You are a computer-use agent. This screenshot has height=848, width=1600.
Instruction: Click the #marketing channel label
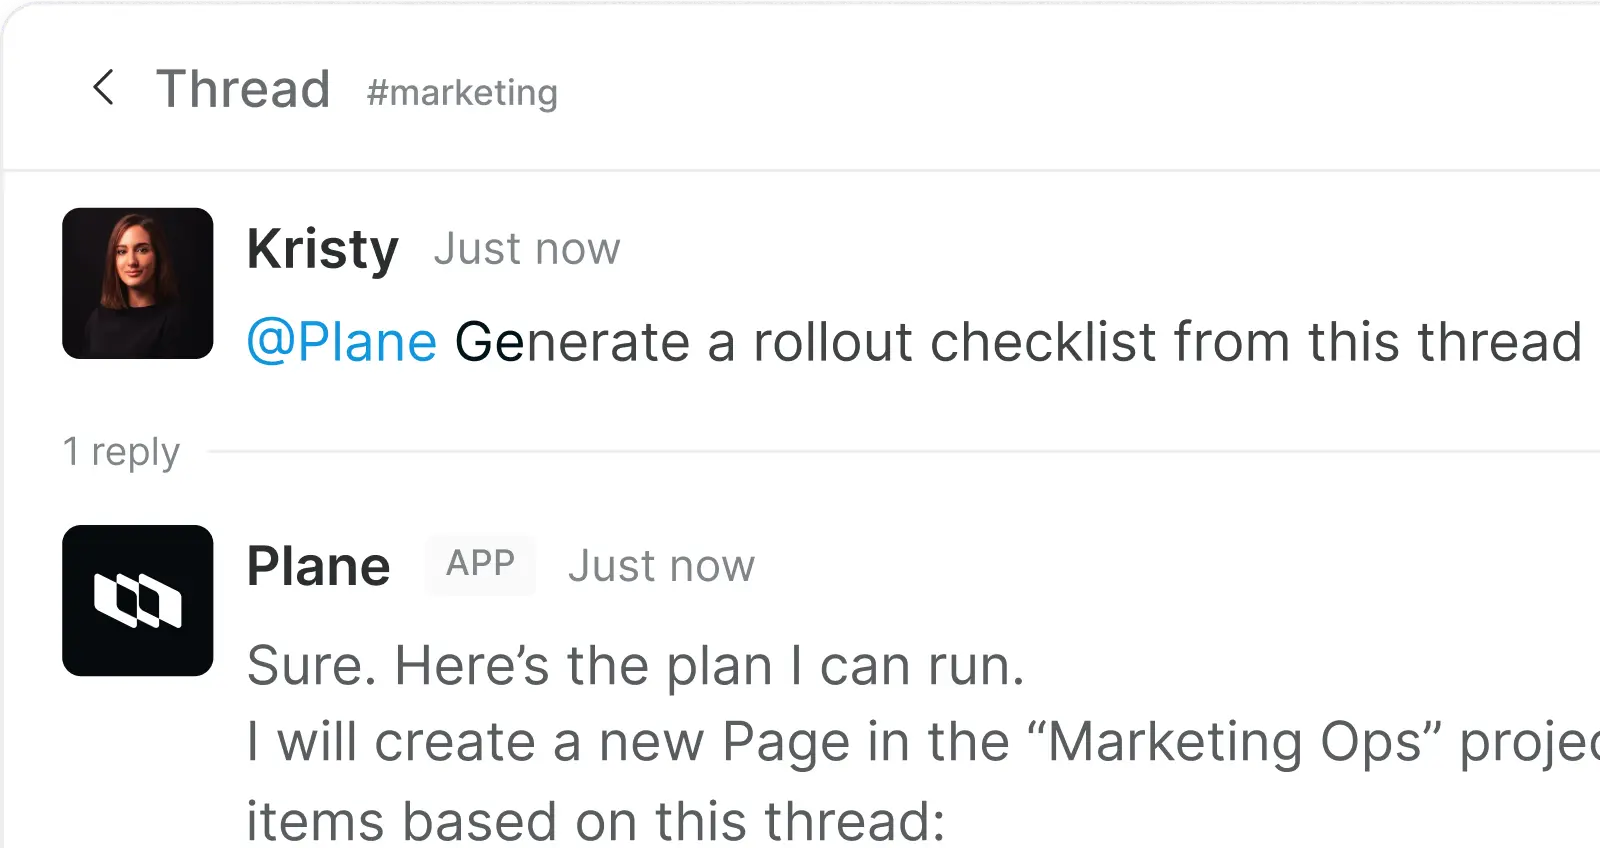click(x=461, y=92)
